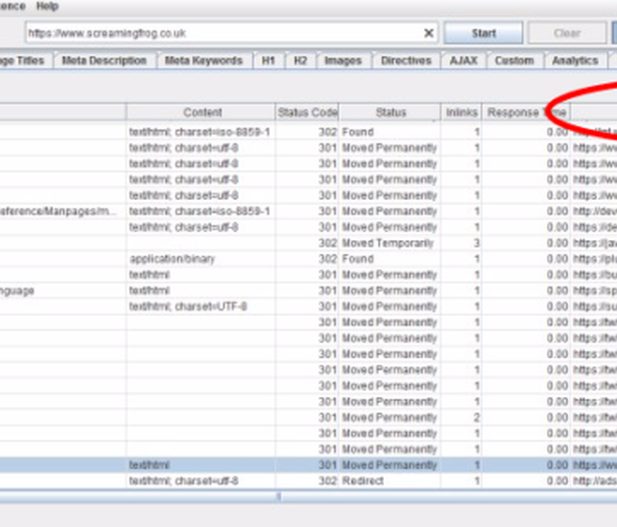
Task: Sort by the Response Time column header
Action: pyautogui.click(x=526, y=112)
